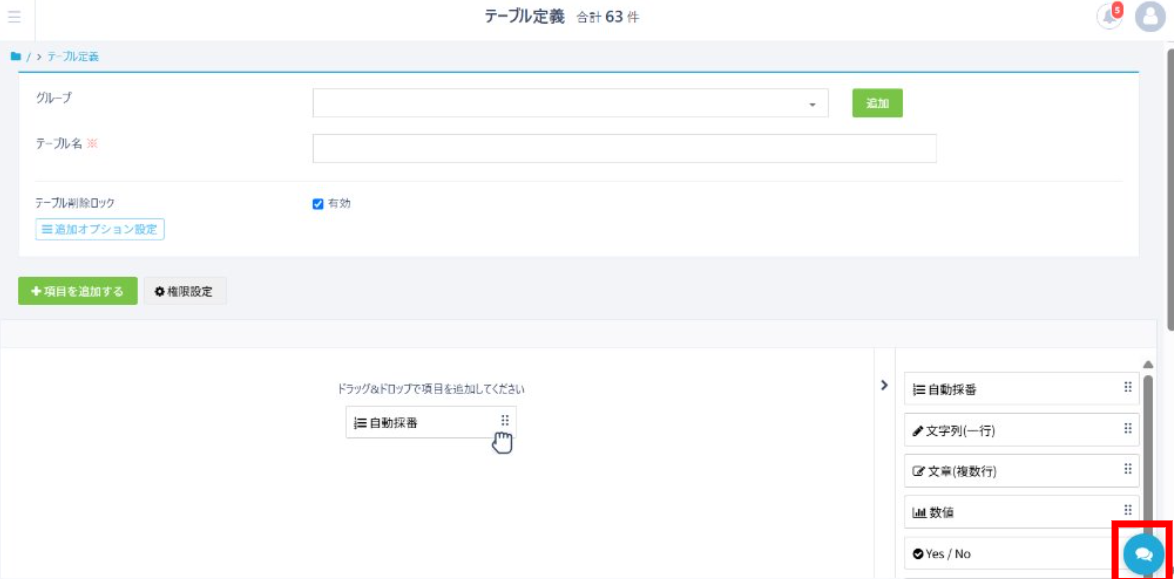Click the field palette scroll-up arrow
1174x579 pixels.
(x=1148, y=364)
